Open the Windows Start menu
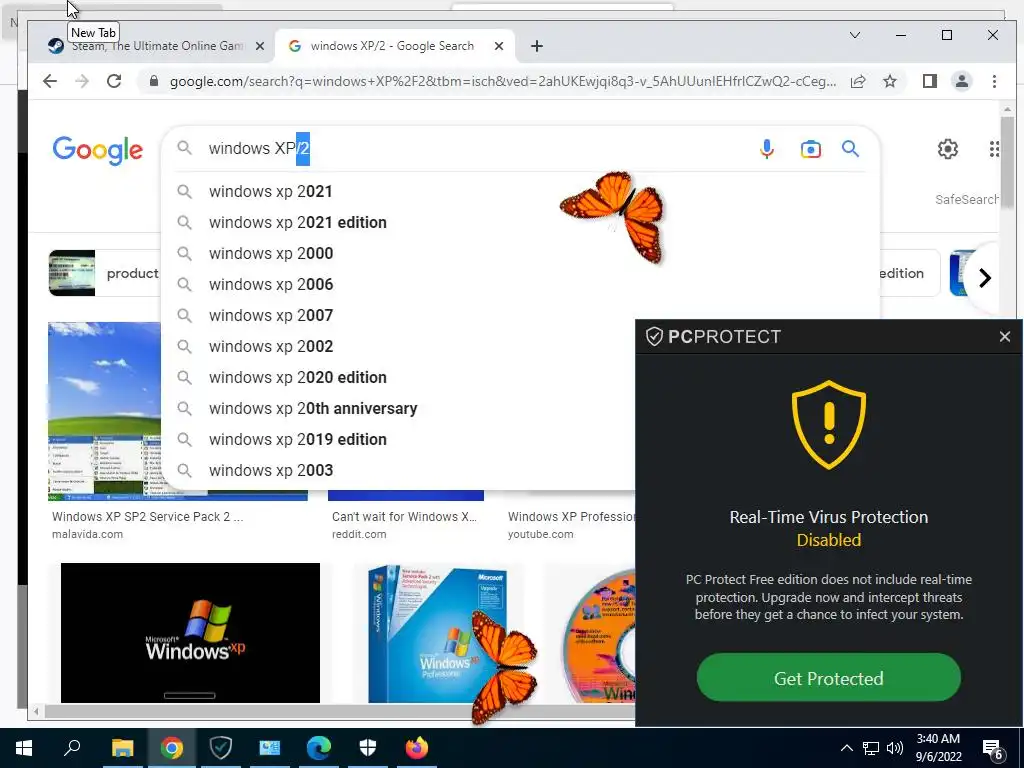 (24, 748)
